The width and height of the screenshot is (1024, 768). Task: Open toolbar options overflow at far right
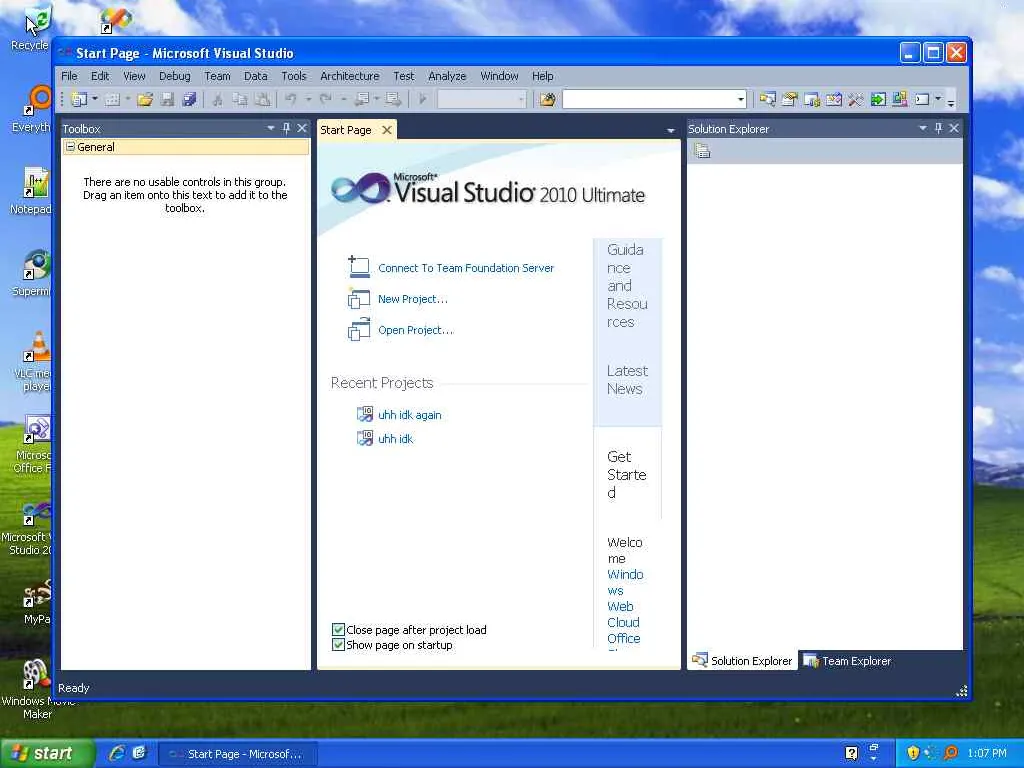[951, 102]
